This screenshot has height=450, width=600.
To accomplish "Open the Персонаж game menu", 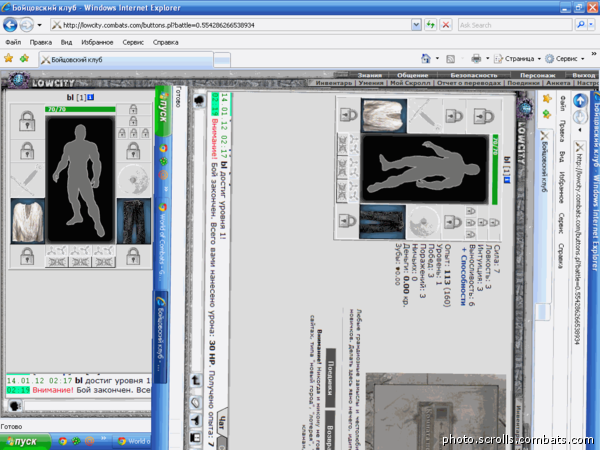I will pyautogui.click(x=537, y=75).
